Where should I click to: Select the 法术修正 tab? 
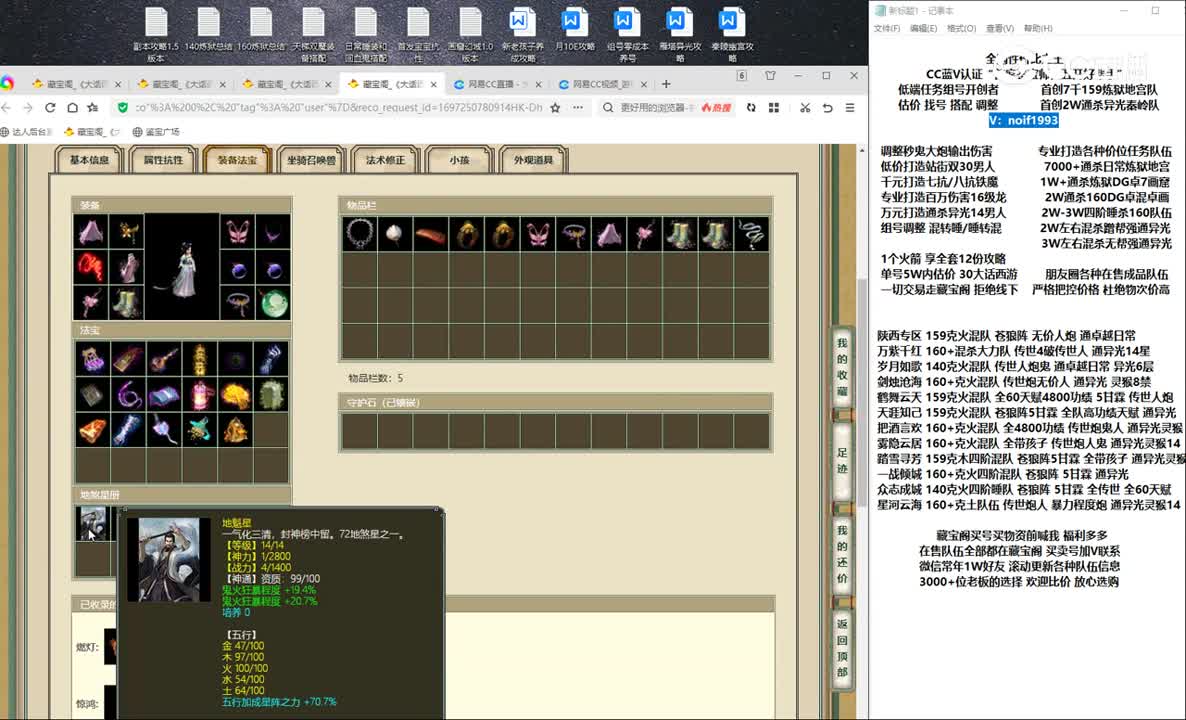(x=385, y=160)
